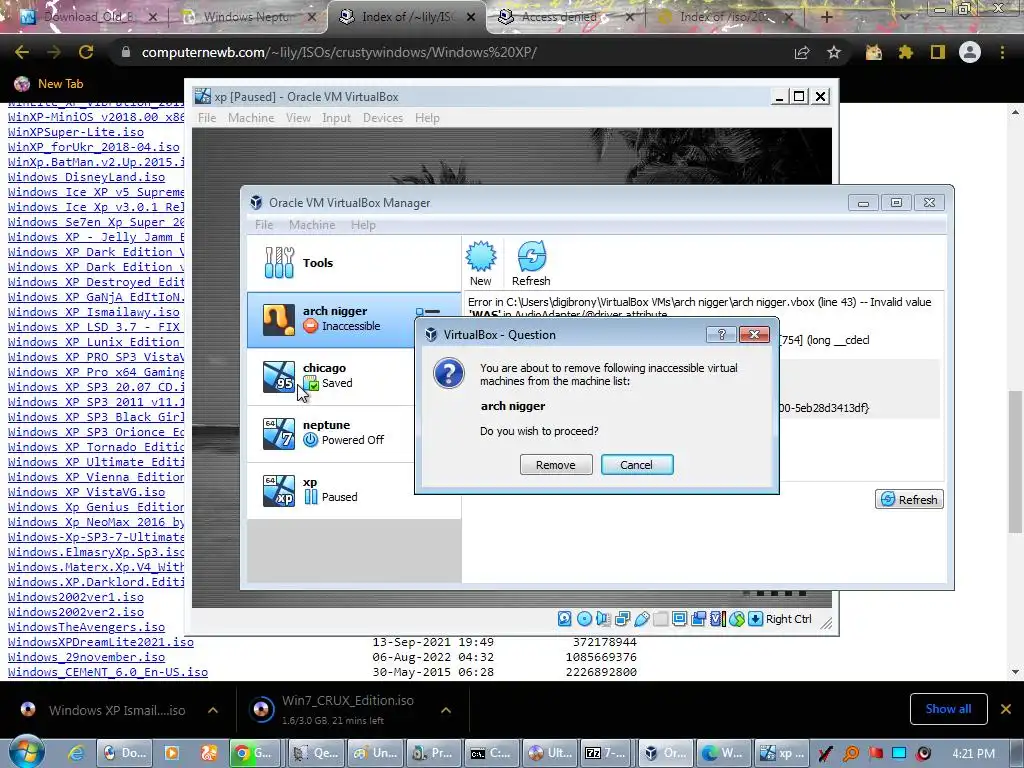The height and width of the screenshot is (768, 1024).
Task: Open the Chrome profile avatar
Action: (x=970, y=52)
